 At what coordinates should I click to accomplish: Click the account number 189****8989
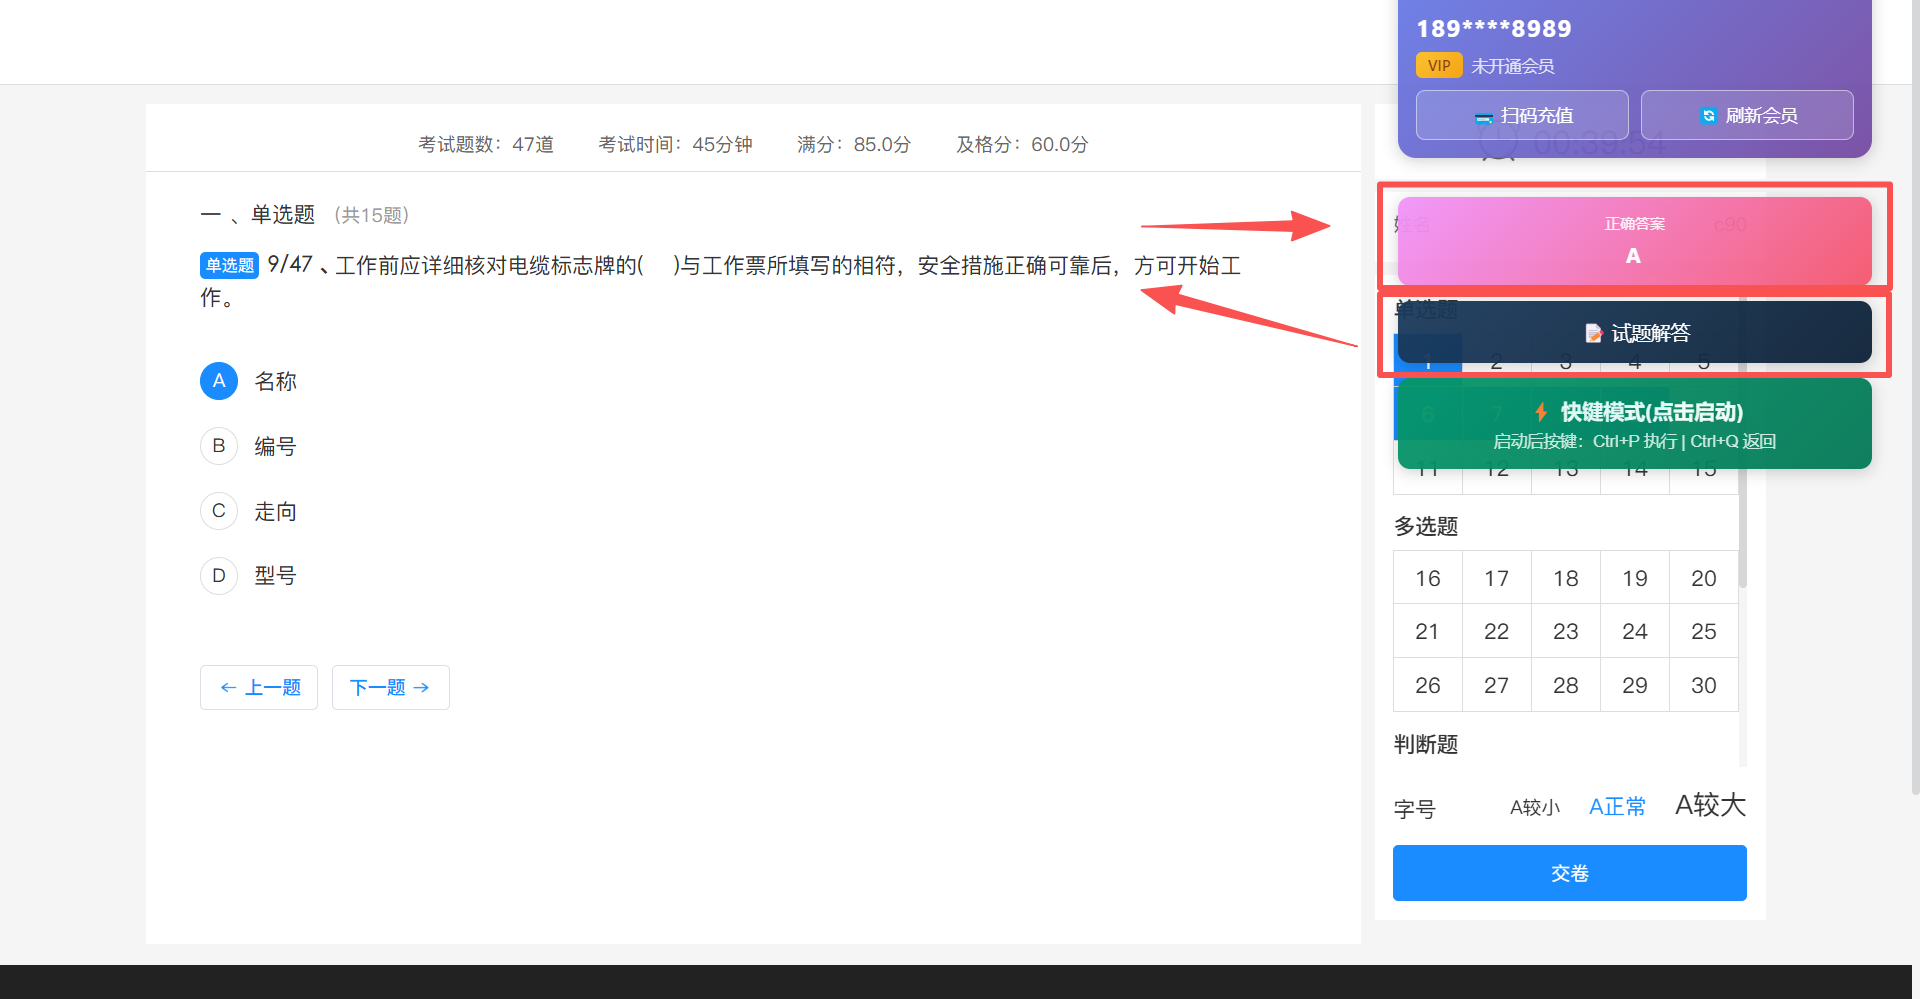pos(1494,29)
